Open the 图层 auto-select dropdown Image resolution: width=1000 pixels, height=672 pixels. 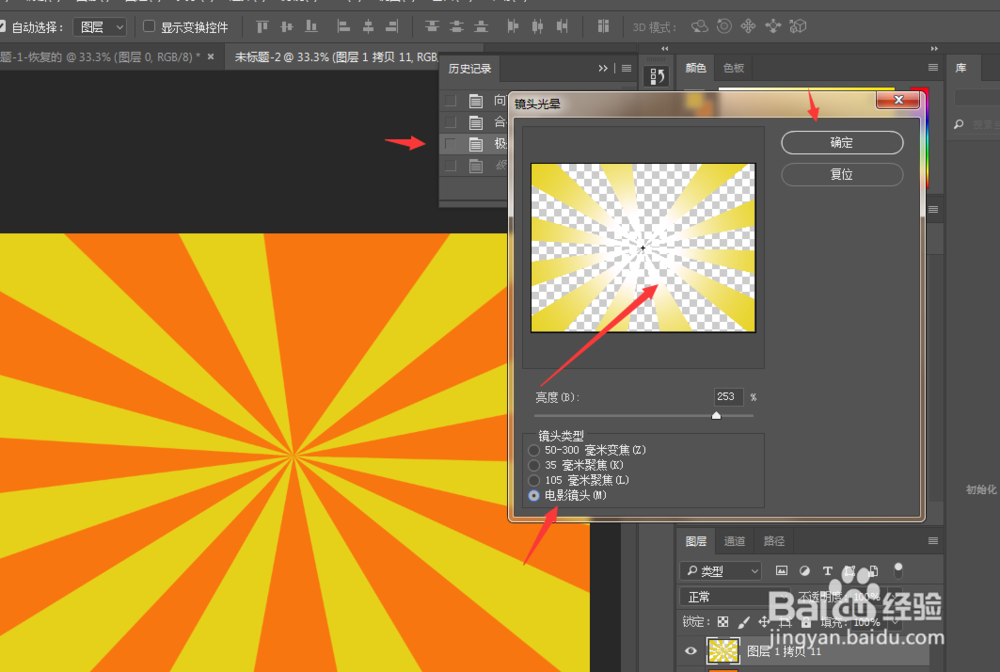click(100, 27)
